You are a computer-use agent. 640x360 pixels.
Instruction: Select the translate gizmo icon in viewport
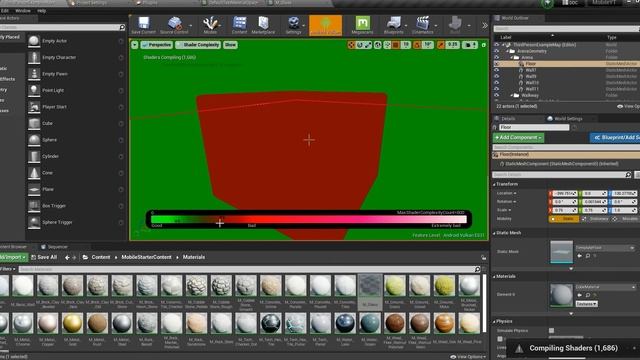pyautogui.click(x=351, y=45)
